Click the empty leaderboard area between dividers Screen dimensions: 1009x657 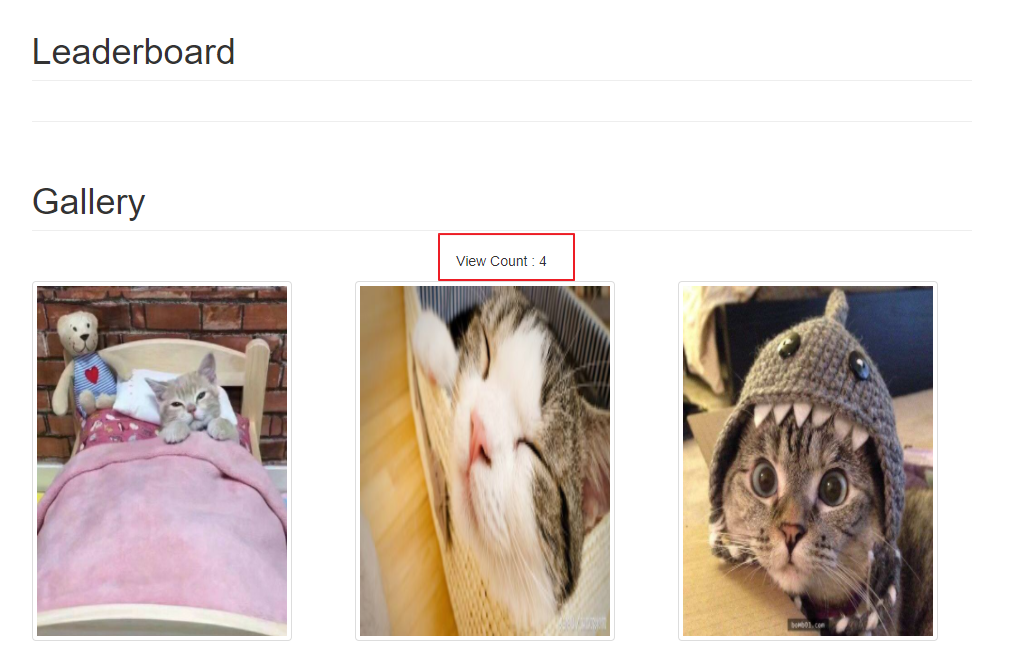pyautogui.click(x=502, y=101)
